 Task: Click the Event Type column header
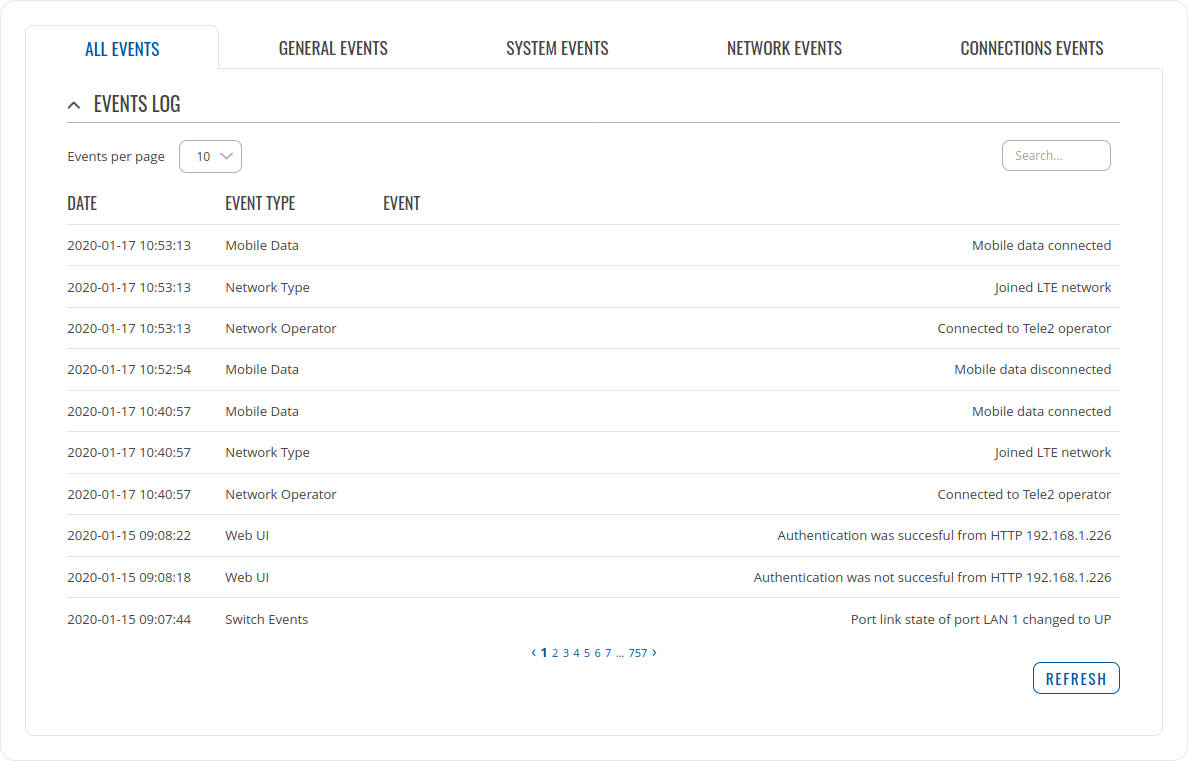260,204
